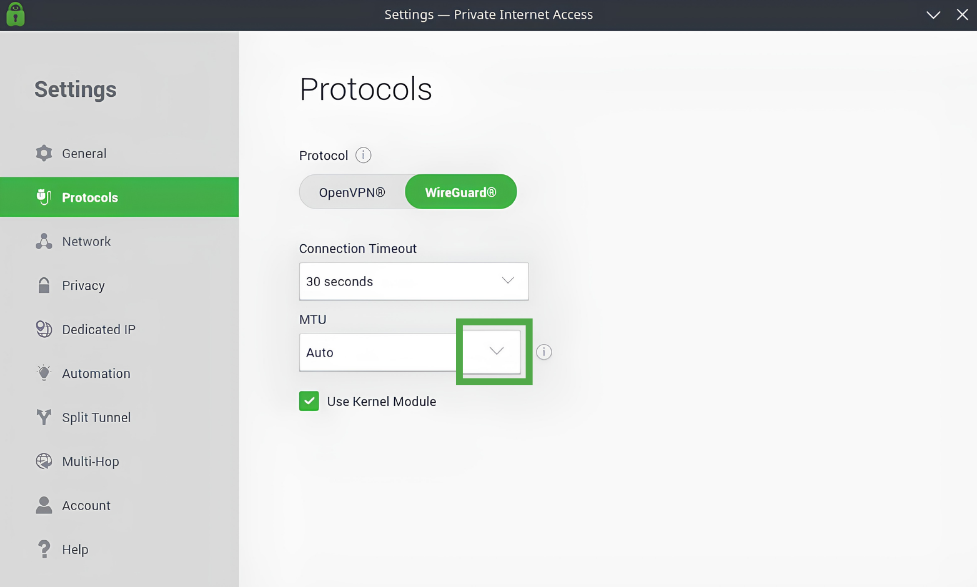This screenshot has width=977, height=587.
Task: Open the Connection Timeout dropdown
Action: pyautogui.click(x=414, y=281)
